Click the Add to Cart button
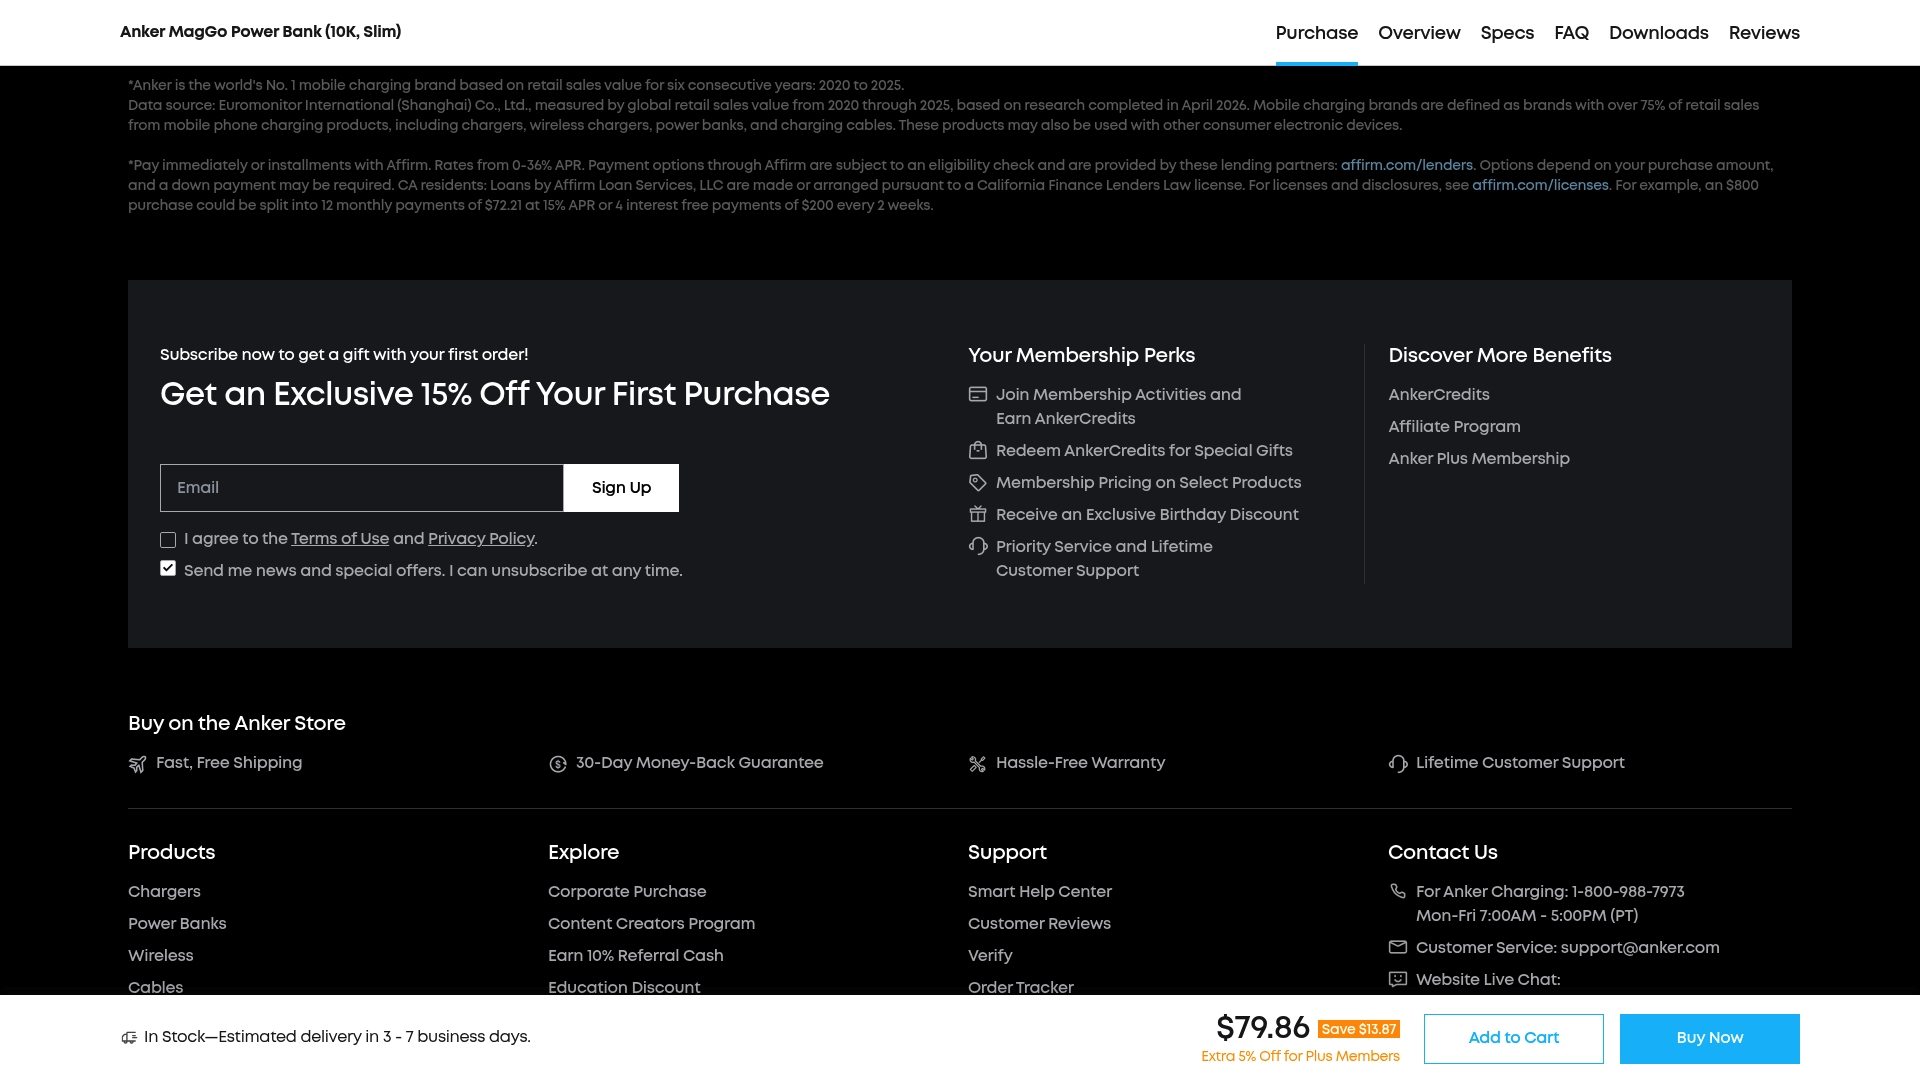Image resolution: width=1920 pixels, height=1080 pixels. (1513, 1038)
